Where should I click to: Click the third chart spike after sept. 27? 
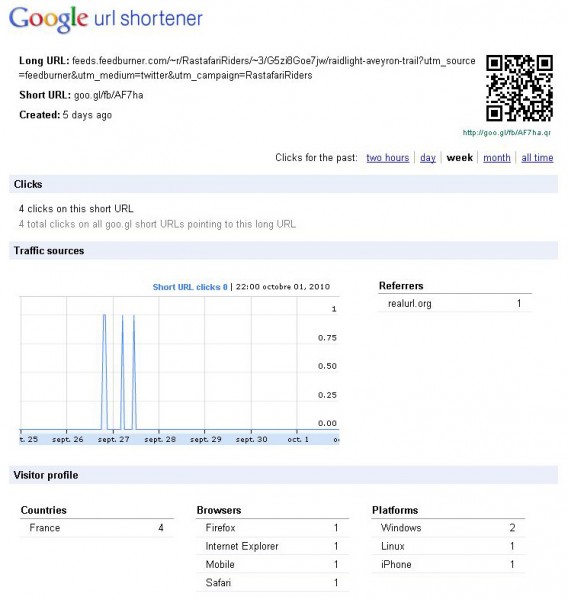134,372
